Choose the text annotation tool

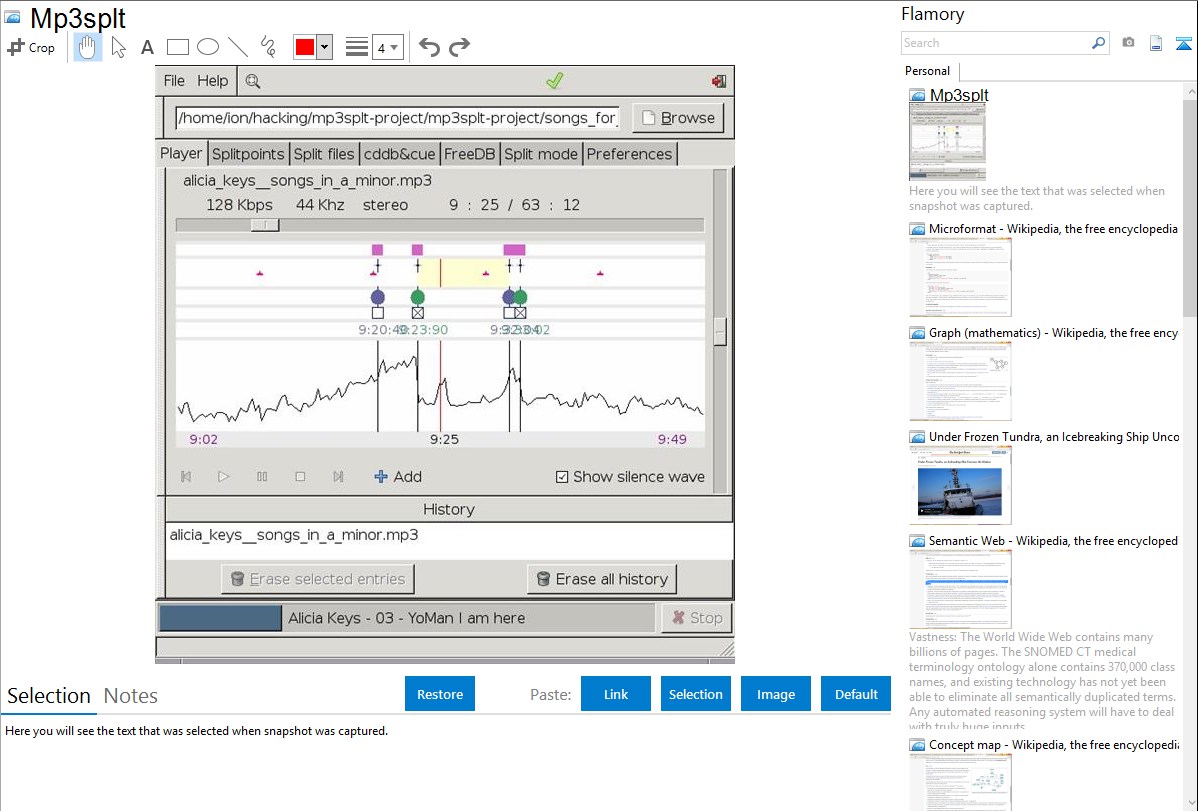pos(147,47)
